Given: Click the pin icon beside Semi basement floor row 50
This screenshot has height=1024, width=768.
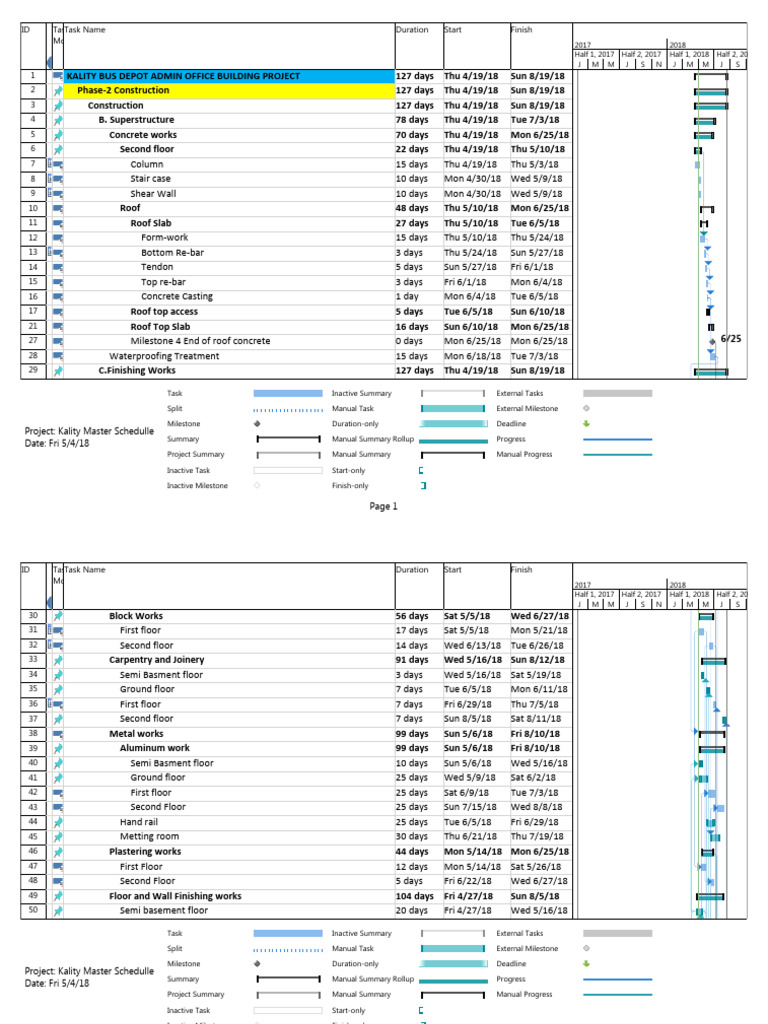Looking at the screenshot, I should pyautogui.click(x=58, y=910).
